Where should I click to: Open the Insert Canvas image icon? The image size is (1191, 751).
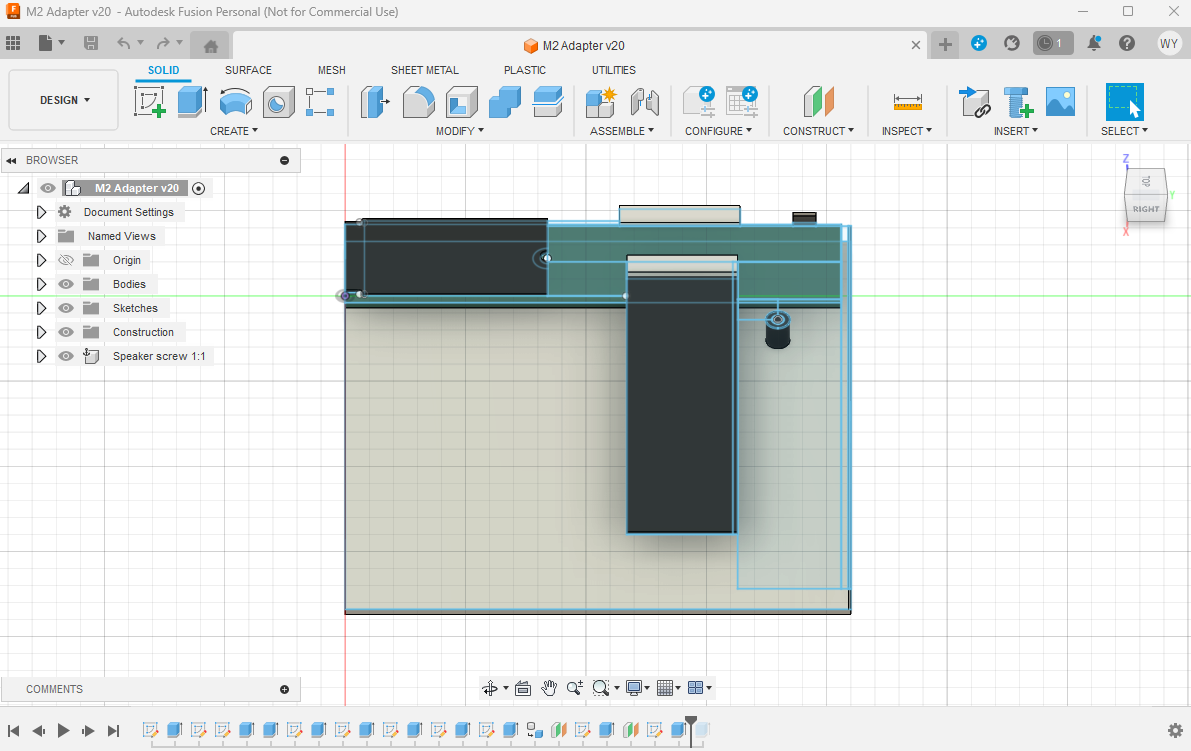click(1060, 102)
